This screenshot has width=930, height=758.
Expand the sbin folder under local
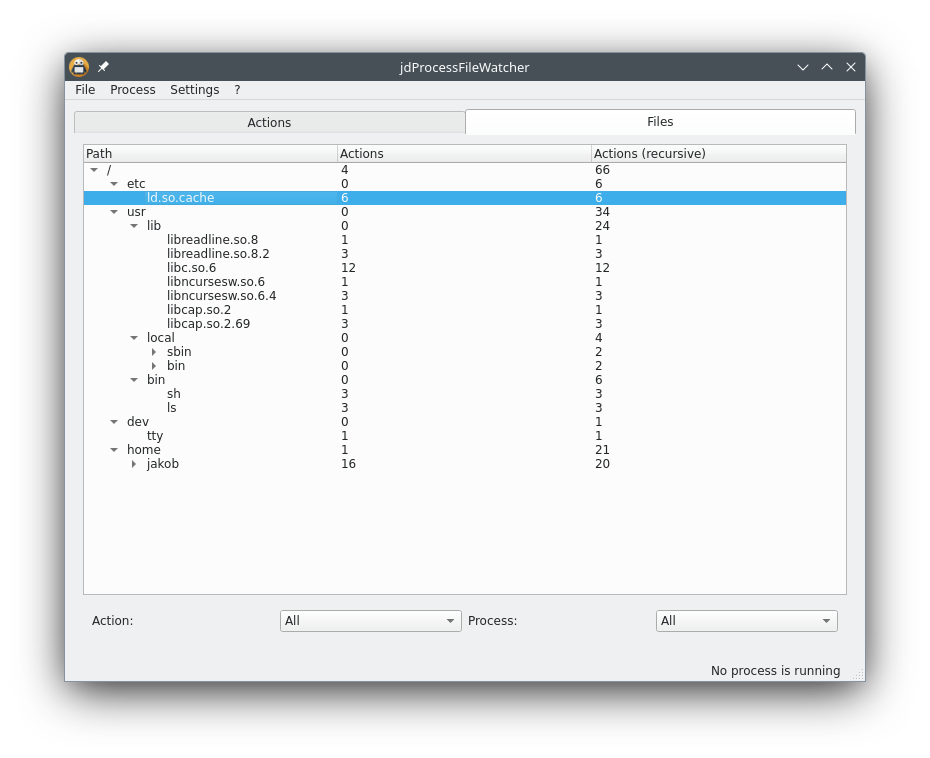[154, 352]
